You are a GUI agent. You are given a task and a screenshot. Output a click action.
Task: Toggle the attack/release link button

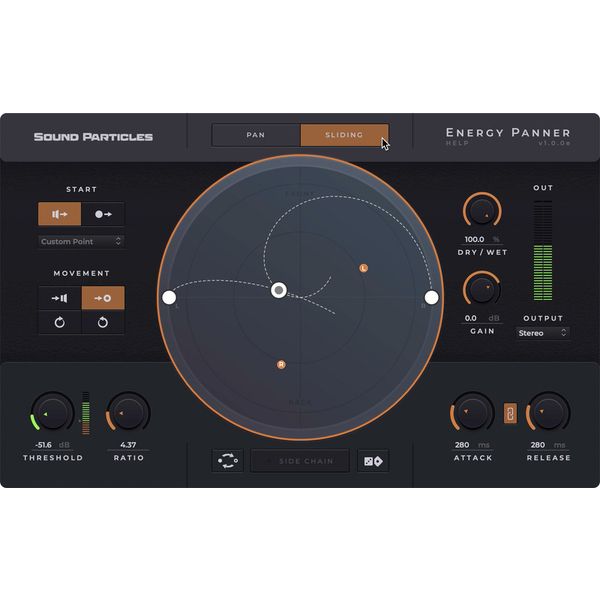coord(509,412)
